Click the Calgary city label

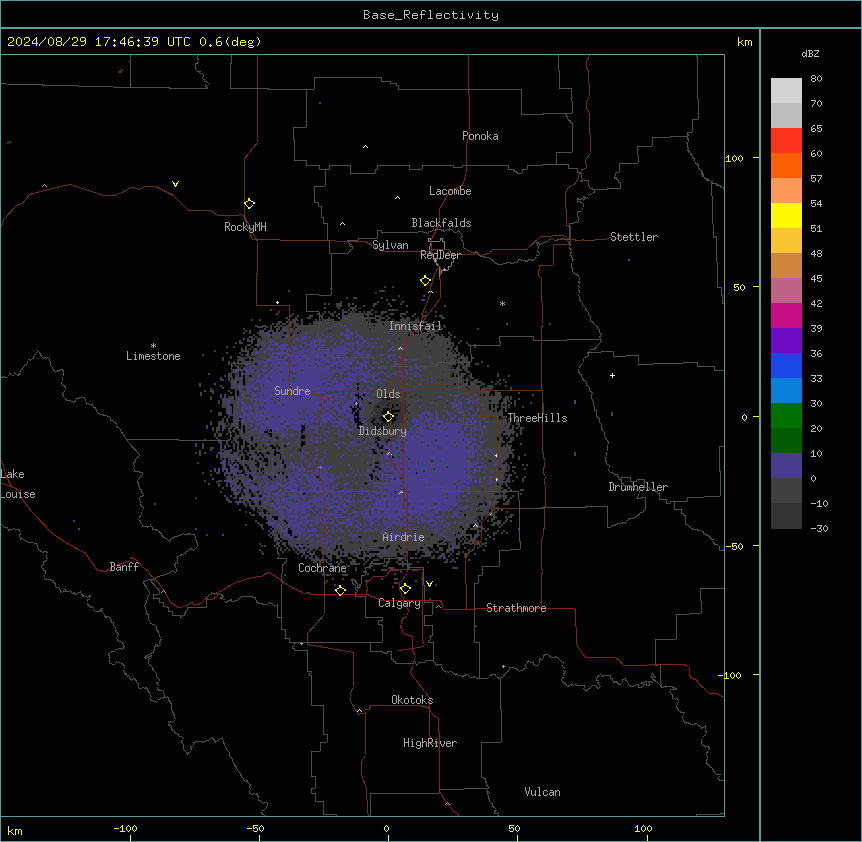(399, 603)
